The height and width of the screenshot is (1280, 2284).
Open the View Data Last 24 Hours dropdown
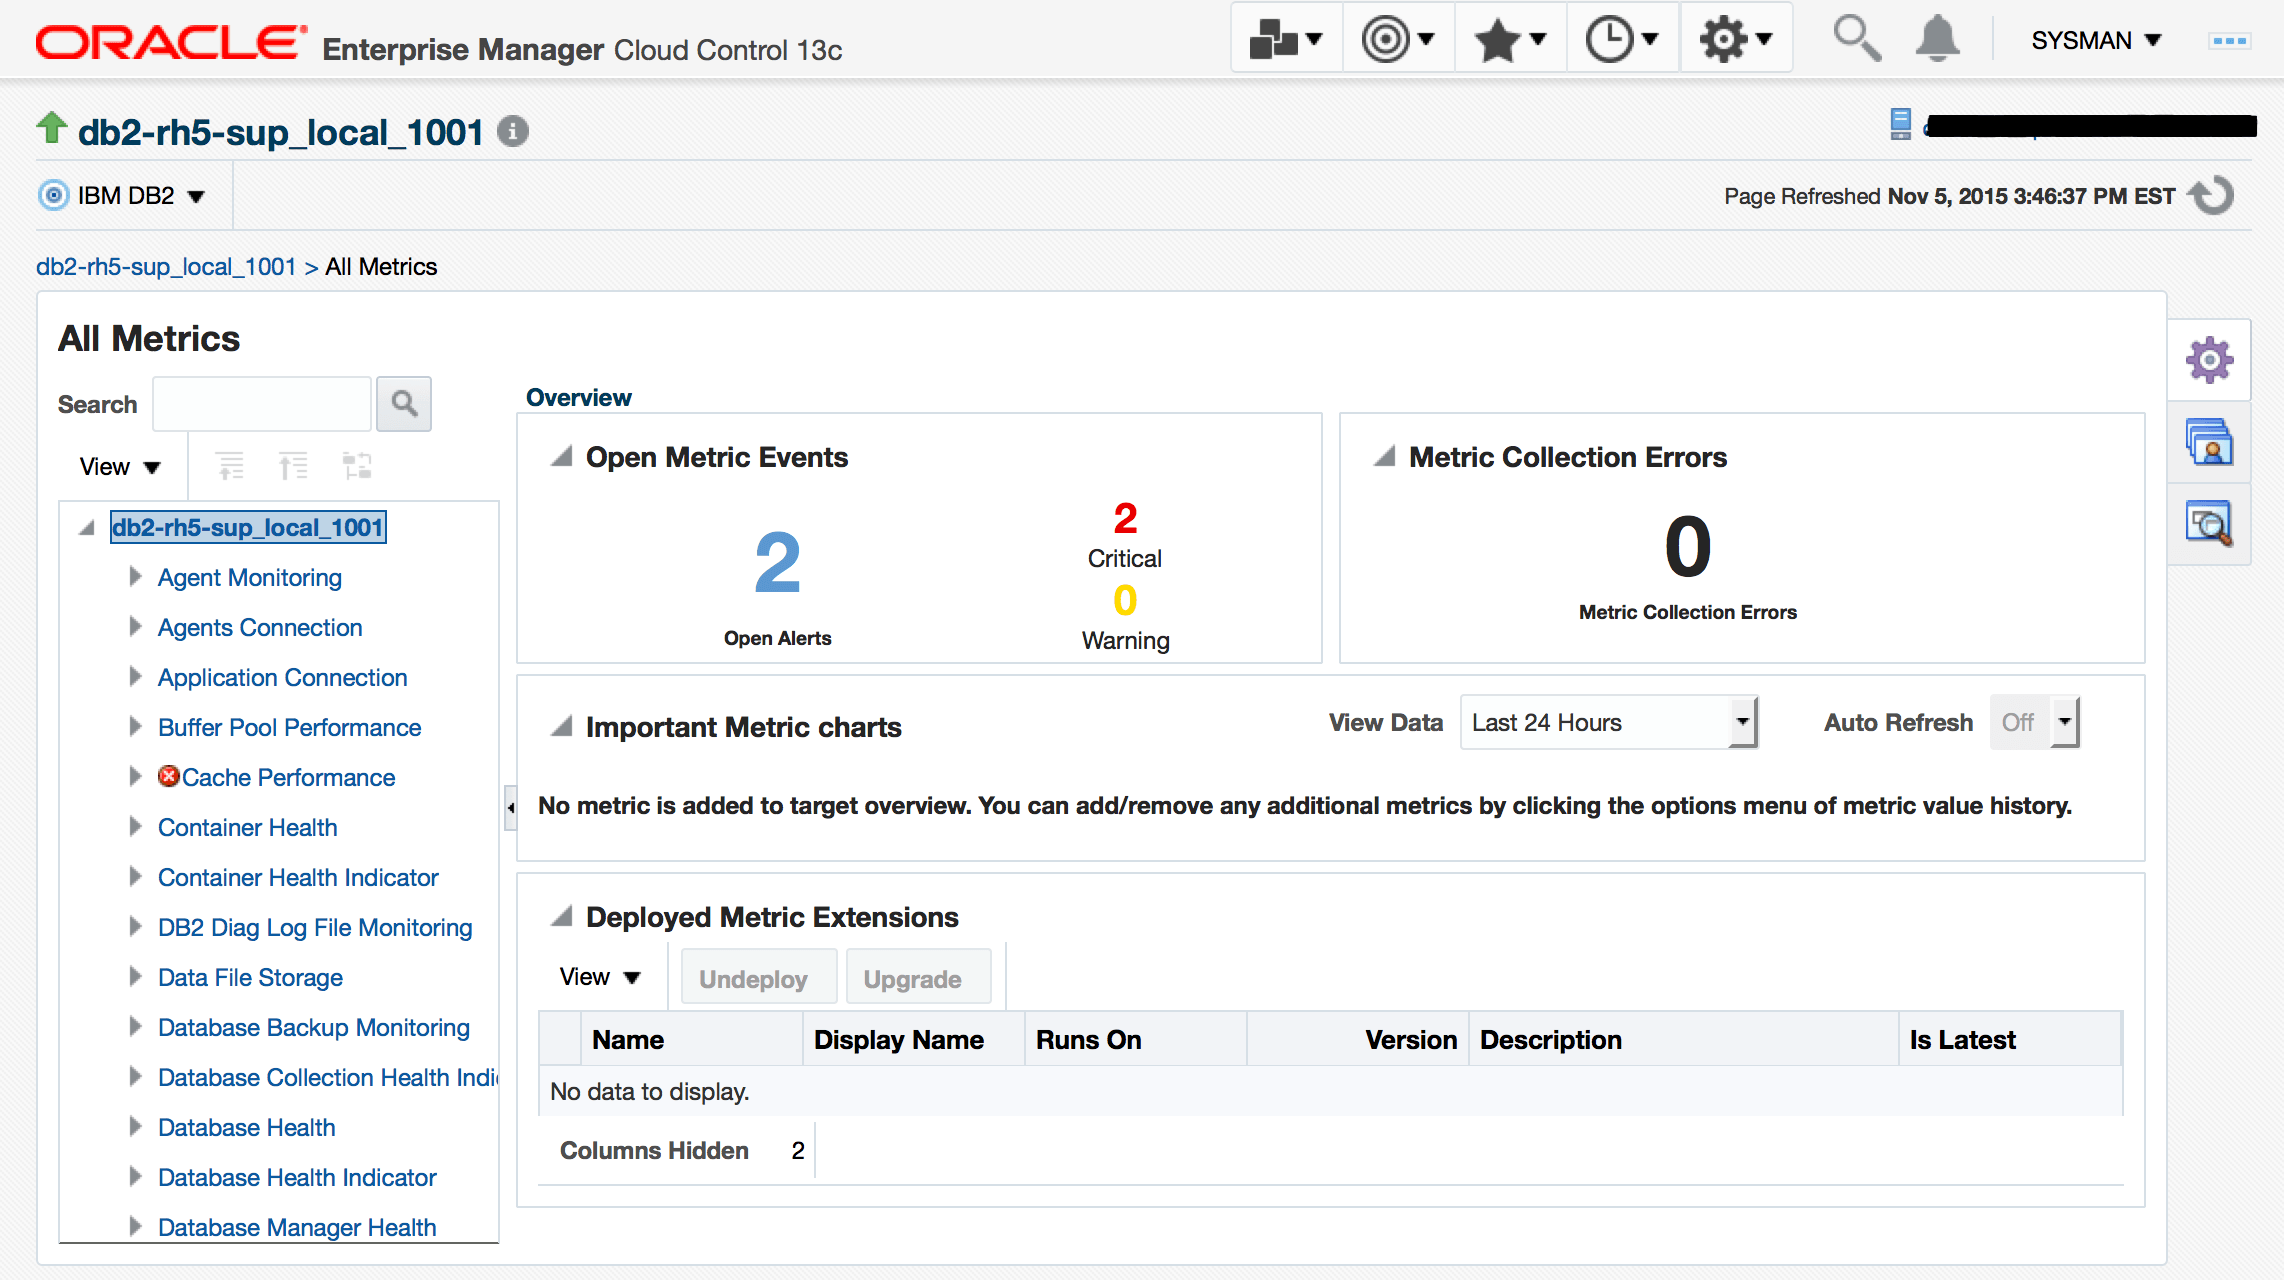1742,722
